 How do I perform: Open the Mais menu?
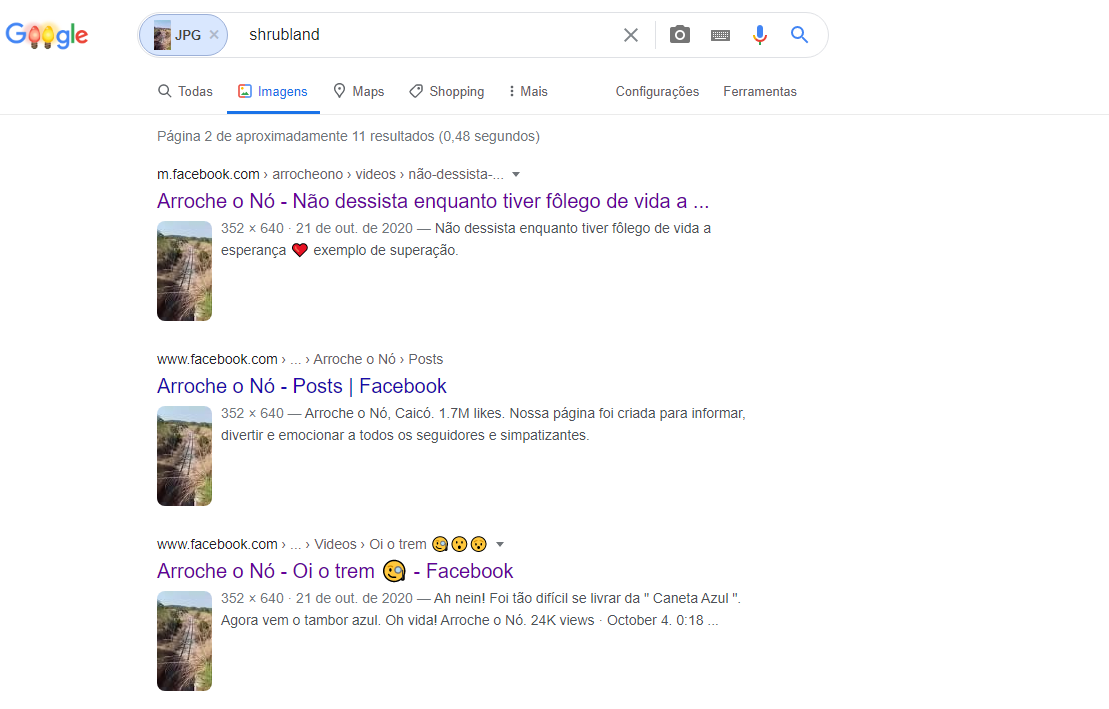[x=528, y=91]
